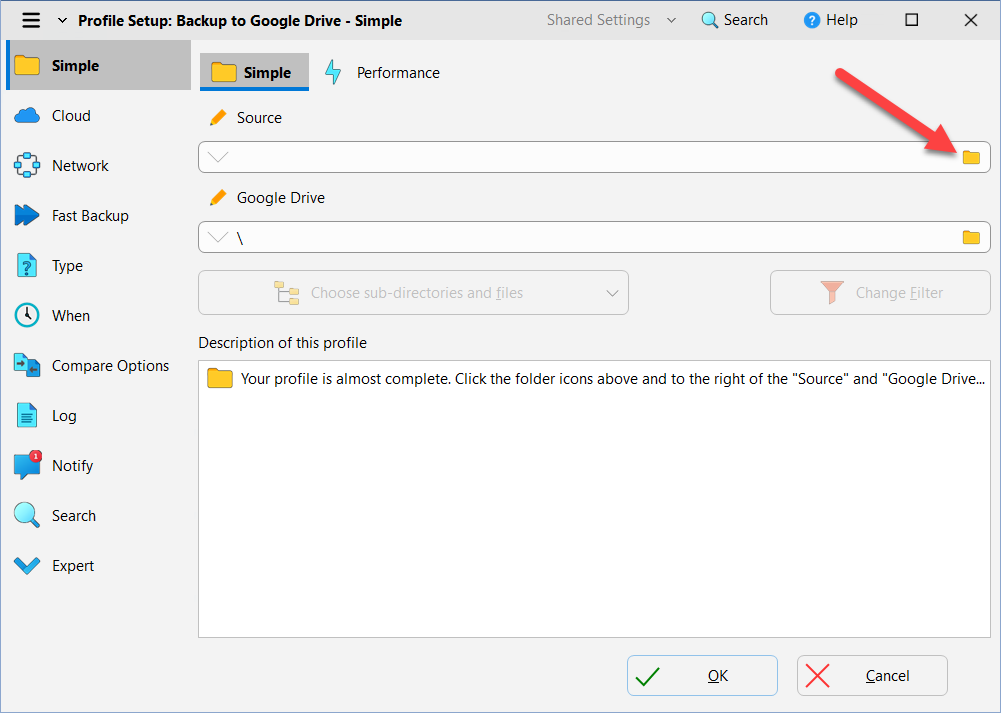Image resolution: width=1001 pixels, height=713 pixels.
Task: Select the Cloud sidebar label
Action: [x=72, y=116]
